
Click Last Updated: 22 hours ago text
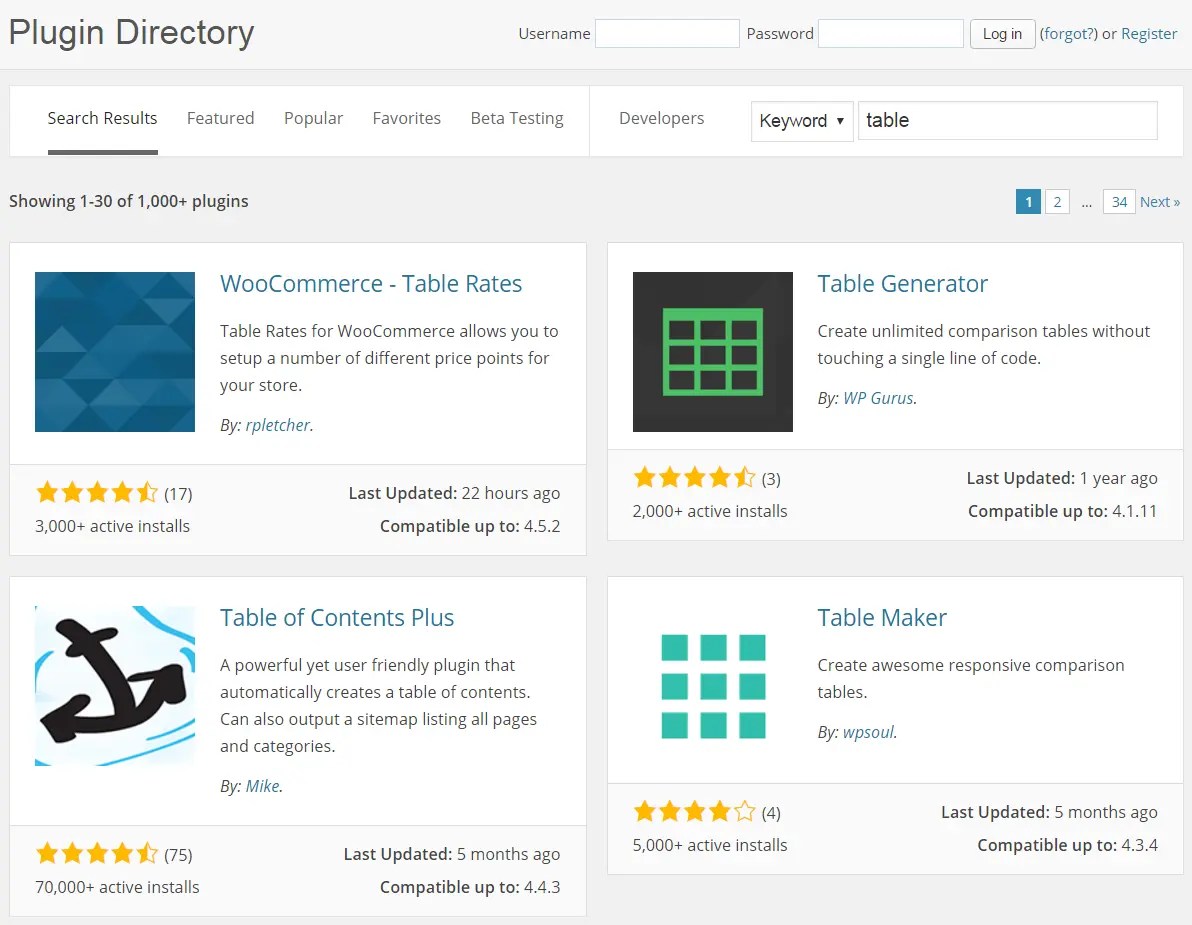pyautogui.click(x=454, y=493)
